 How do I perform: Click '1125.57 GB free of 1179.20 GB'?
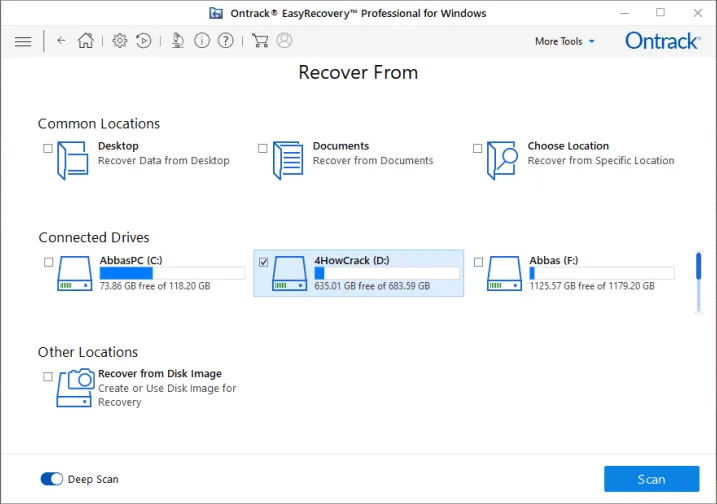(592, 286)
